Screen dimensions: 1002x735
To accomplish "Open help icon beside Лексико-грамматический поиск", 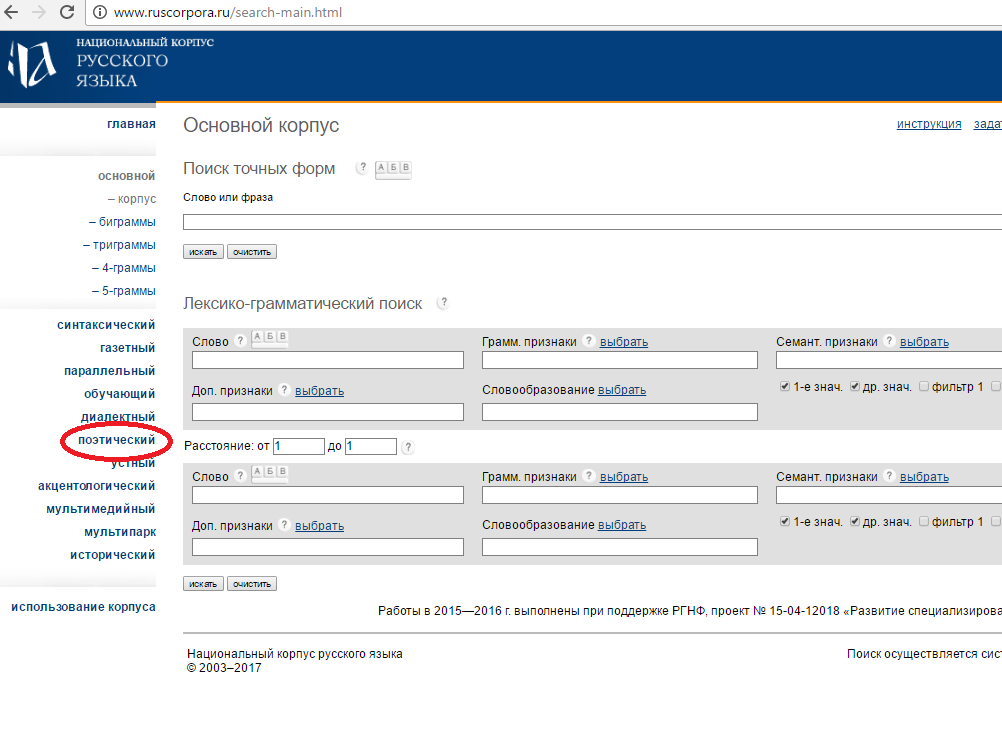I will coord(443,302).
